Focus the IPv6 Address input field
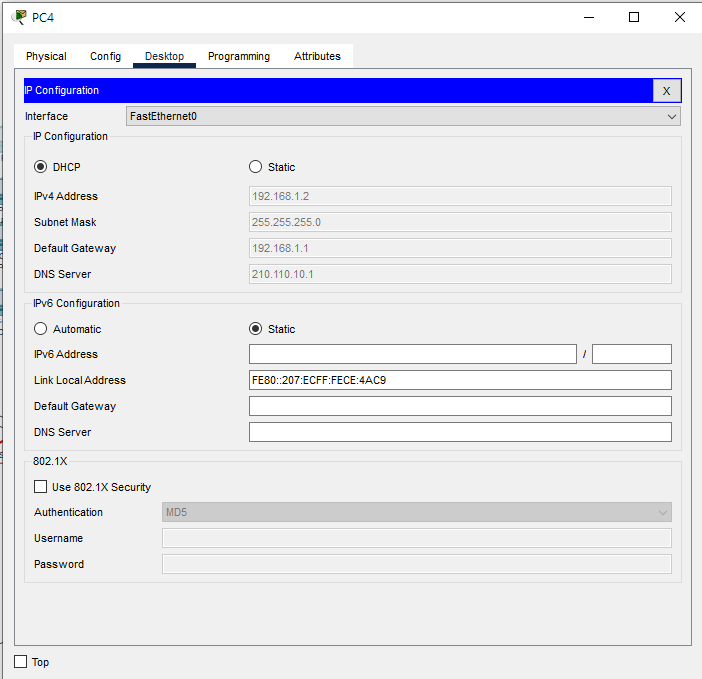The image size is (702, 679). point(412,354)
